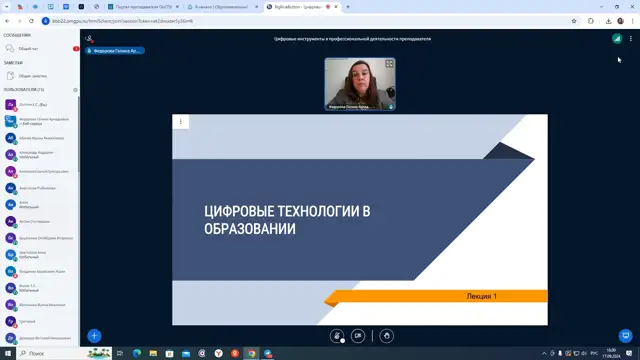
Task: Select the user avatar labeled Аб
Action: click(x=11, y=138)
